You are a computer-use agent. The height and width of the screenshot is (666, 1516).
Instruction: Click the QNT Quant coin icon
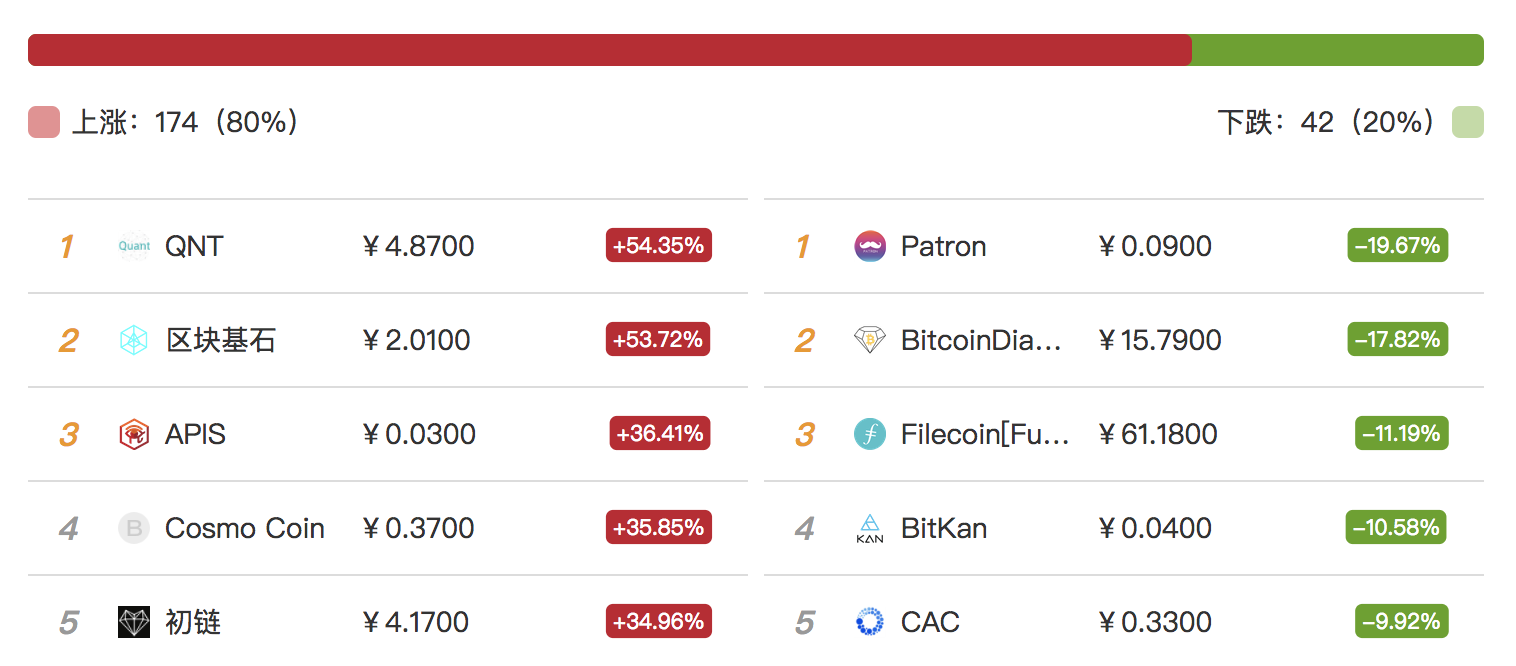click(134, 246)
